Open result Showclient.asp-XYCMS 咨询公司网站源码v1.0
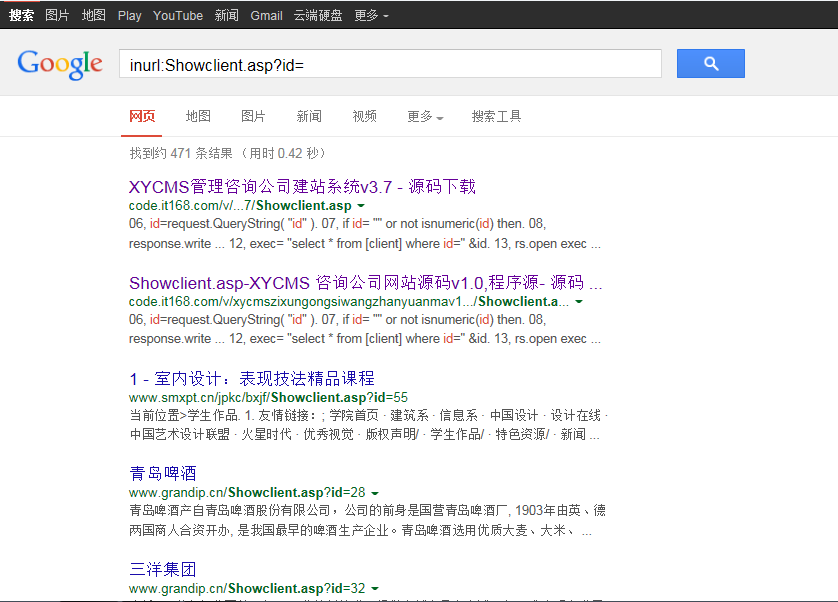 click(x=366, y=282)
